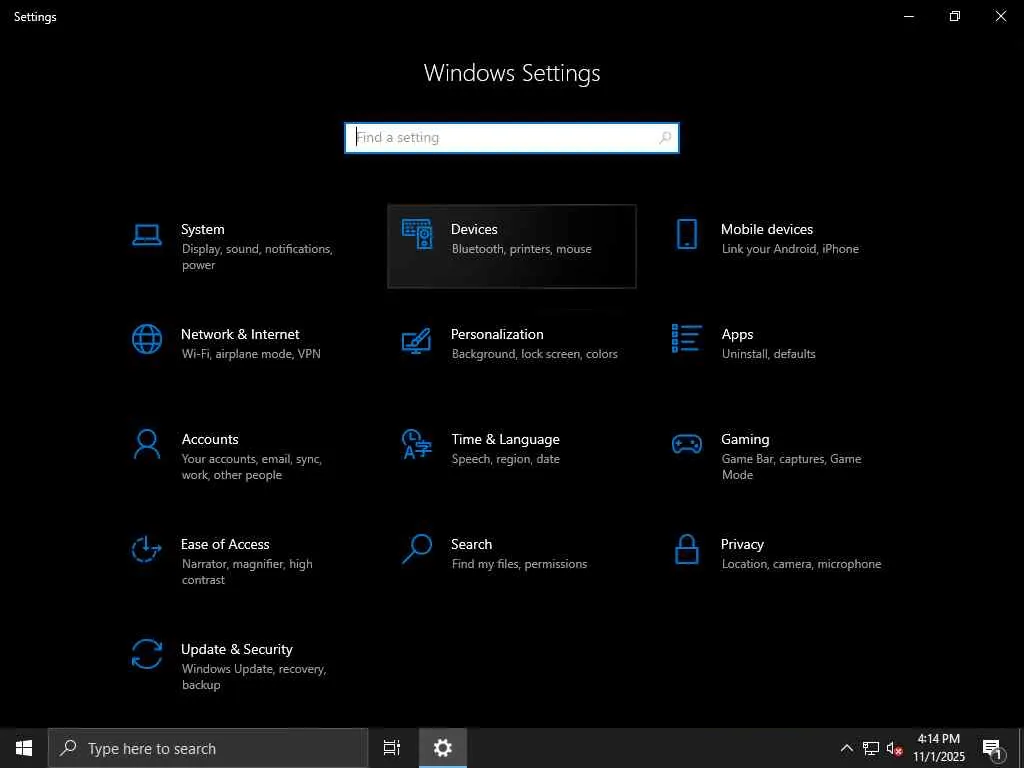
Task: Close the Settings window
Action: [x=1000, y=16]
